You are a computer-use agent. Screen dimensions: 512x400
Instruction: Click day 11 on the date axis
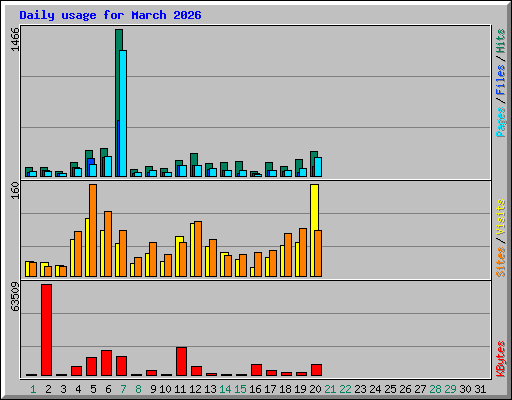180,389
